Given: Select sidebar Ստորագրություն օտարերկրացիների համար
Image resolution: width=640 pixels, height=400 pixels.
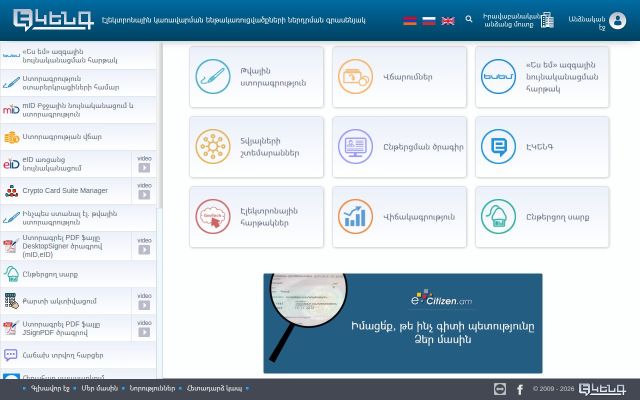Looking at the screenshot, I should 78,83.
